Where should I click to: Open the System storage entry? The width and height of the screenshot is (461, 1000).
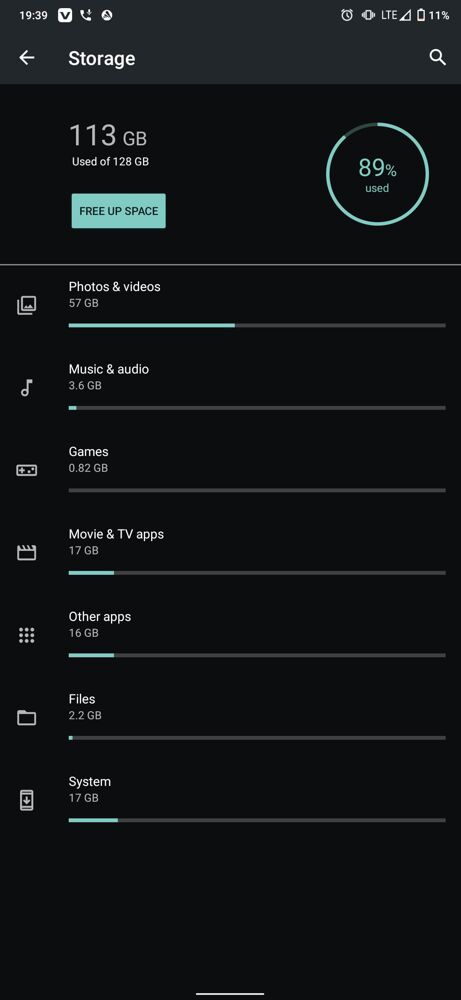tap(230, 800)
